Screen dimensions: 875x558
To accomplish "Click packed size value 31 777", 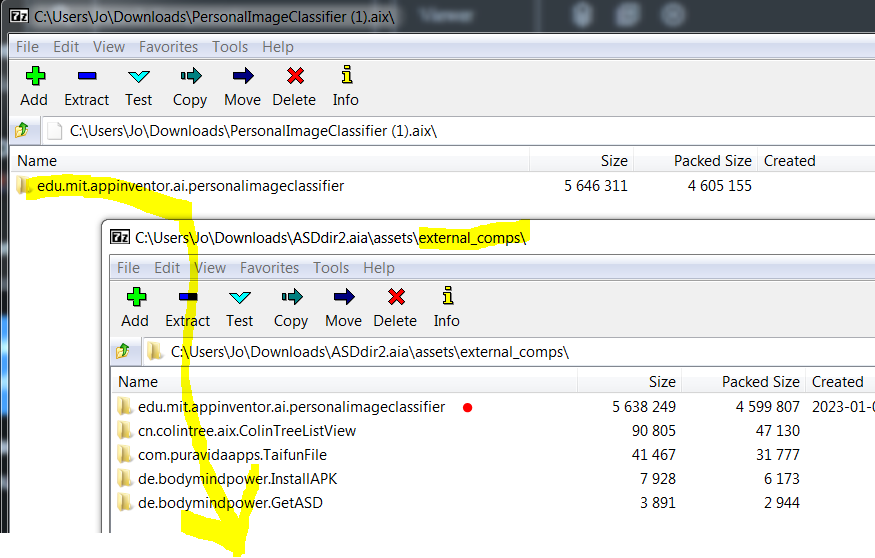I will pos(778,455).
